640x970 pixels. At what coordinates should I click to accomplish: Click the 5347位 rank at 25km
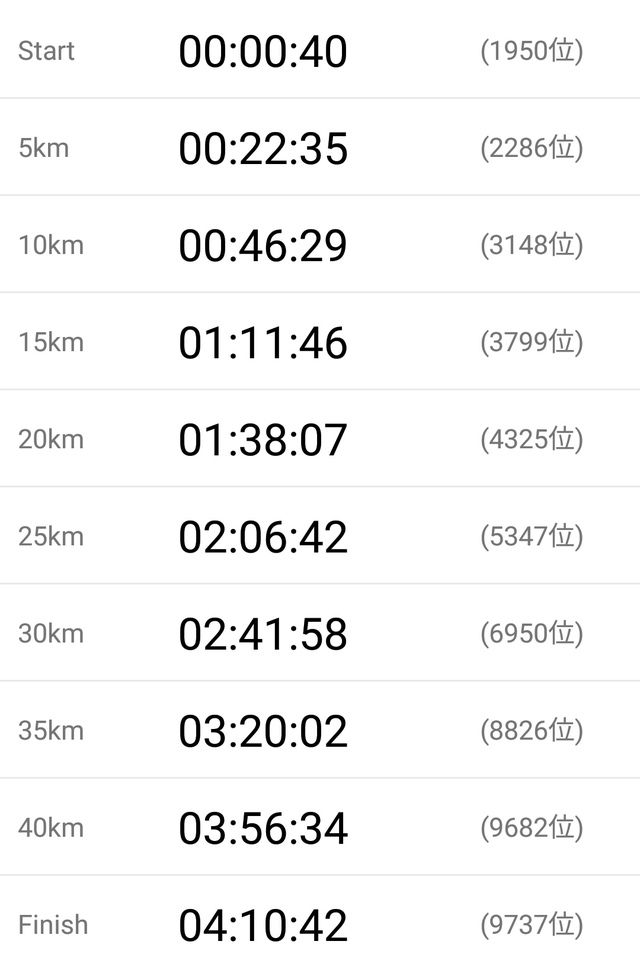click(x=532, y=537)
